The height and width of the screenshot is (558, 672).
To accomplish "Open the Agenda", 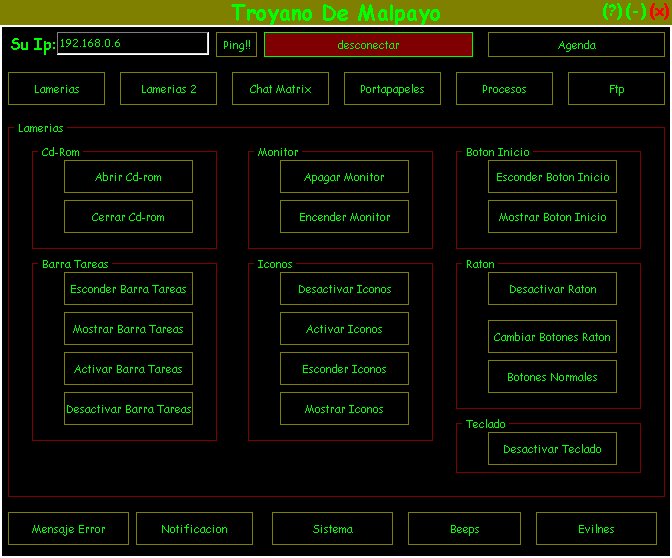I will [576, 45].
